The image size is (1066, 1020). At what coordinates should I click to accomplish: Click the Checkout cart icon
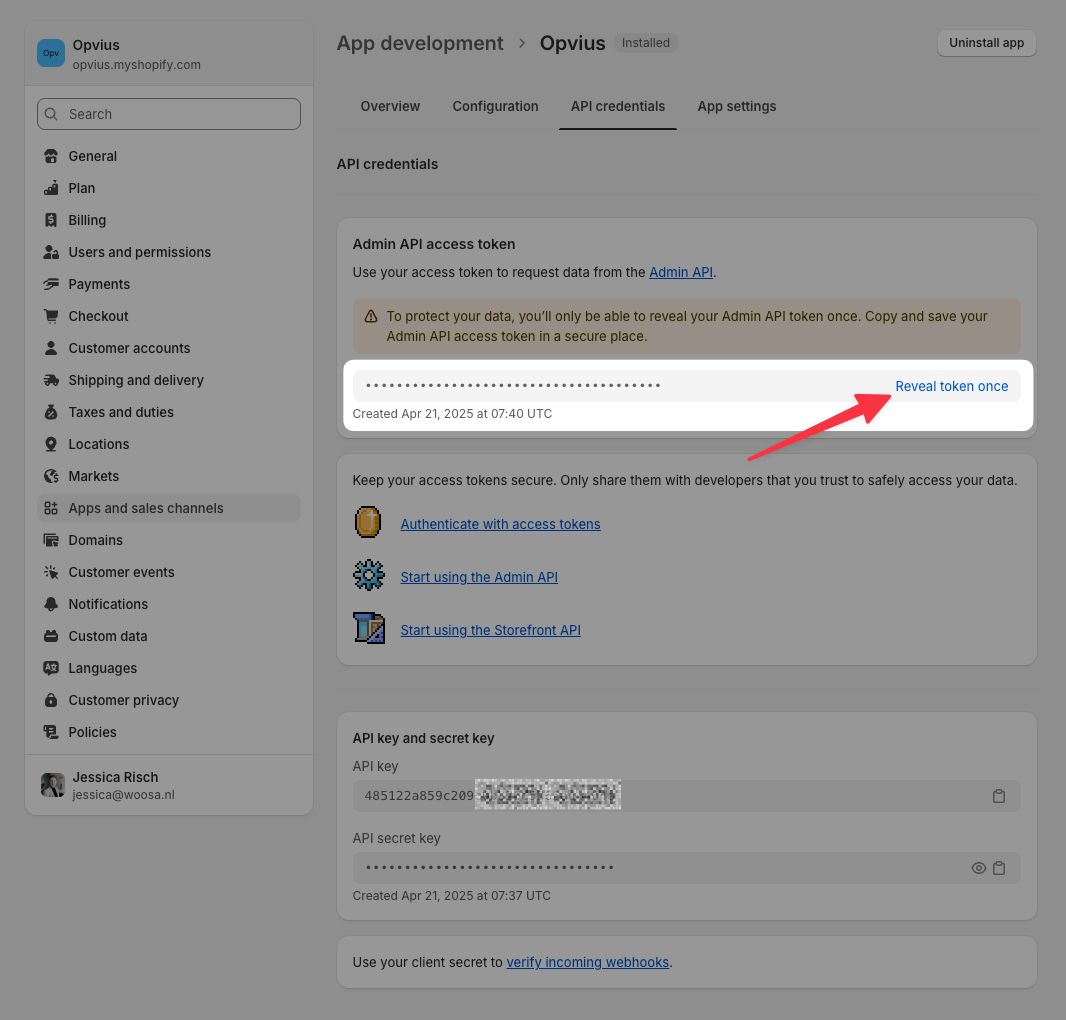(51, 316)
